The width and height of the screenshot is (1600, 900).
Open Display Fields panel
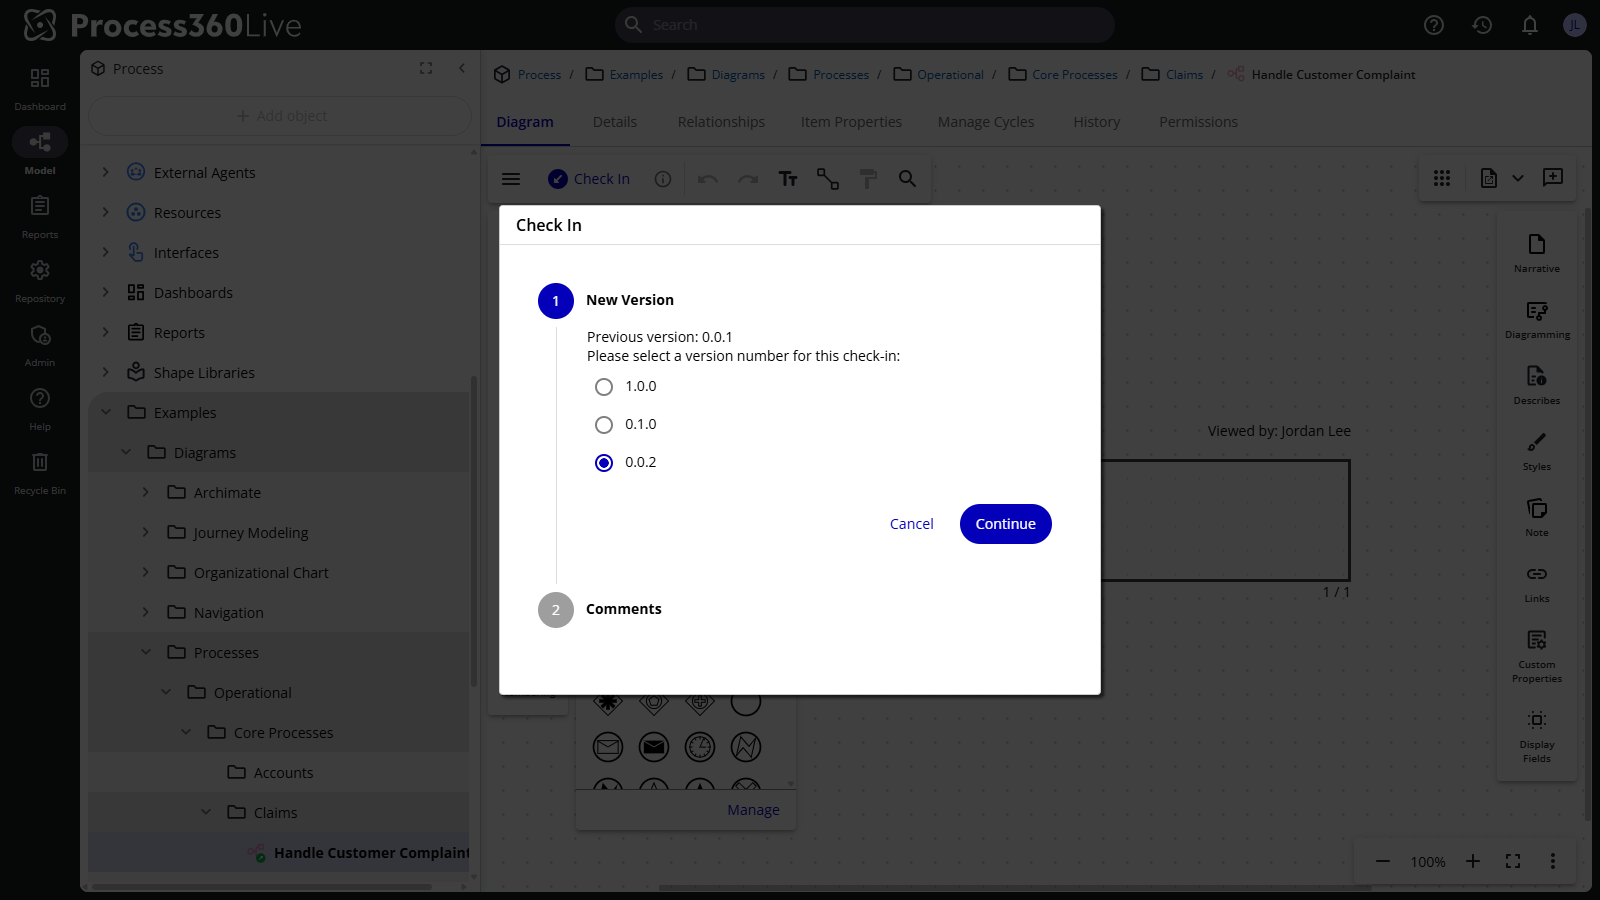1537,736
